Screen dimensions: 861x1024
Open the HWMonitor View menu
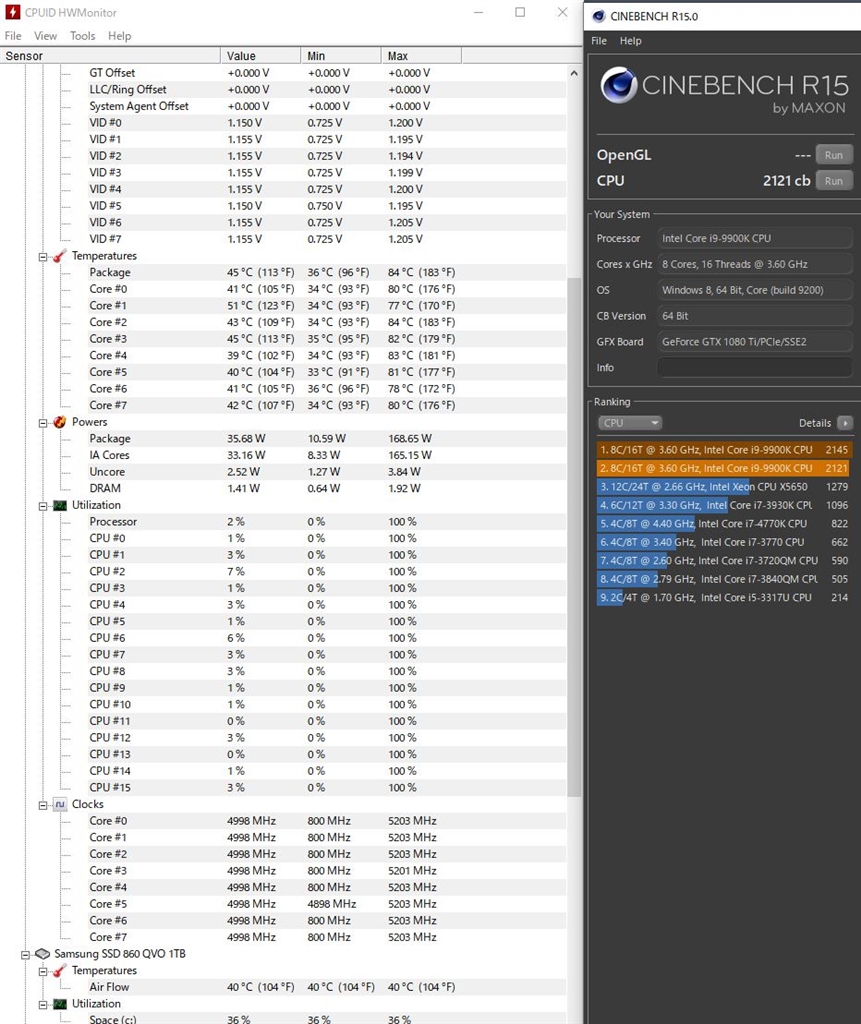(x=46, y=36)
